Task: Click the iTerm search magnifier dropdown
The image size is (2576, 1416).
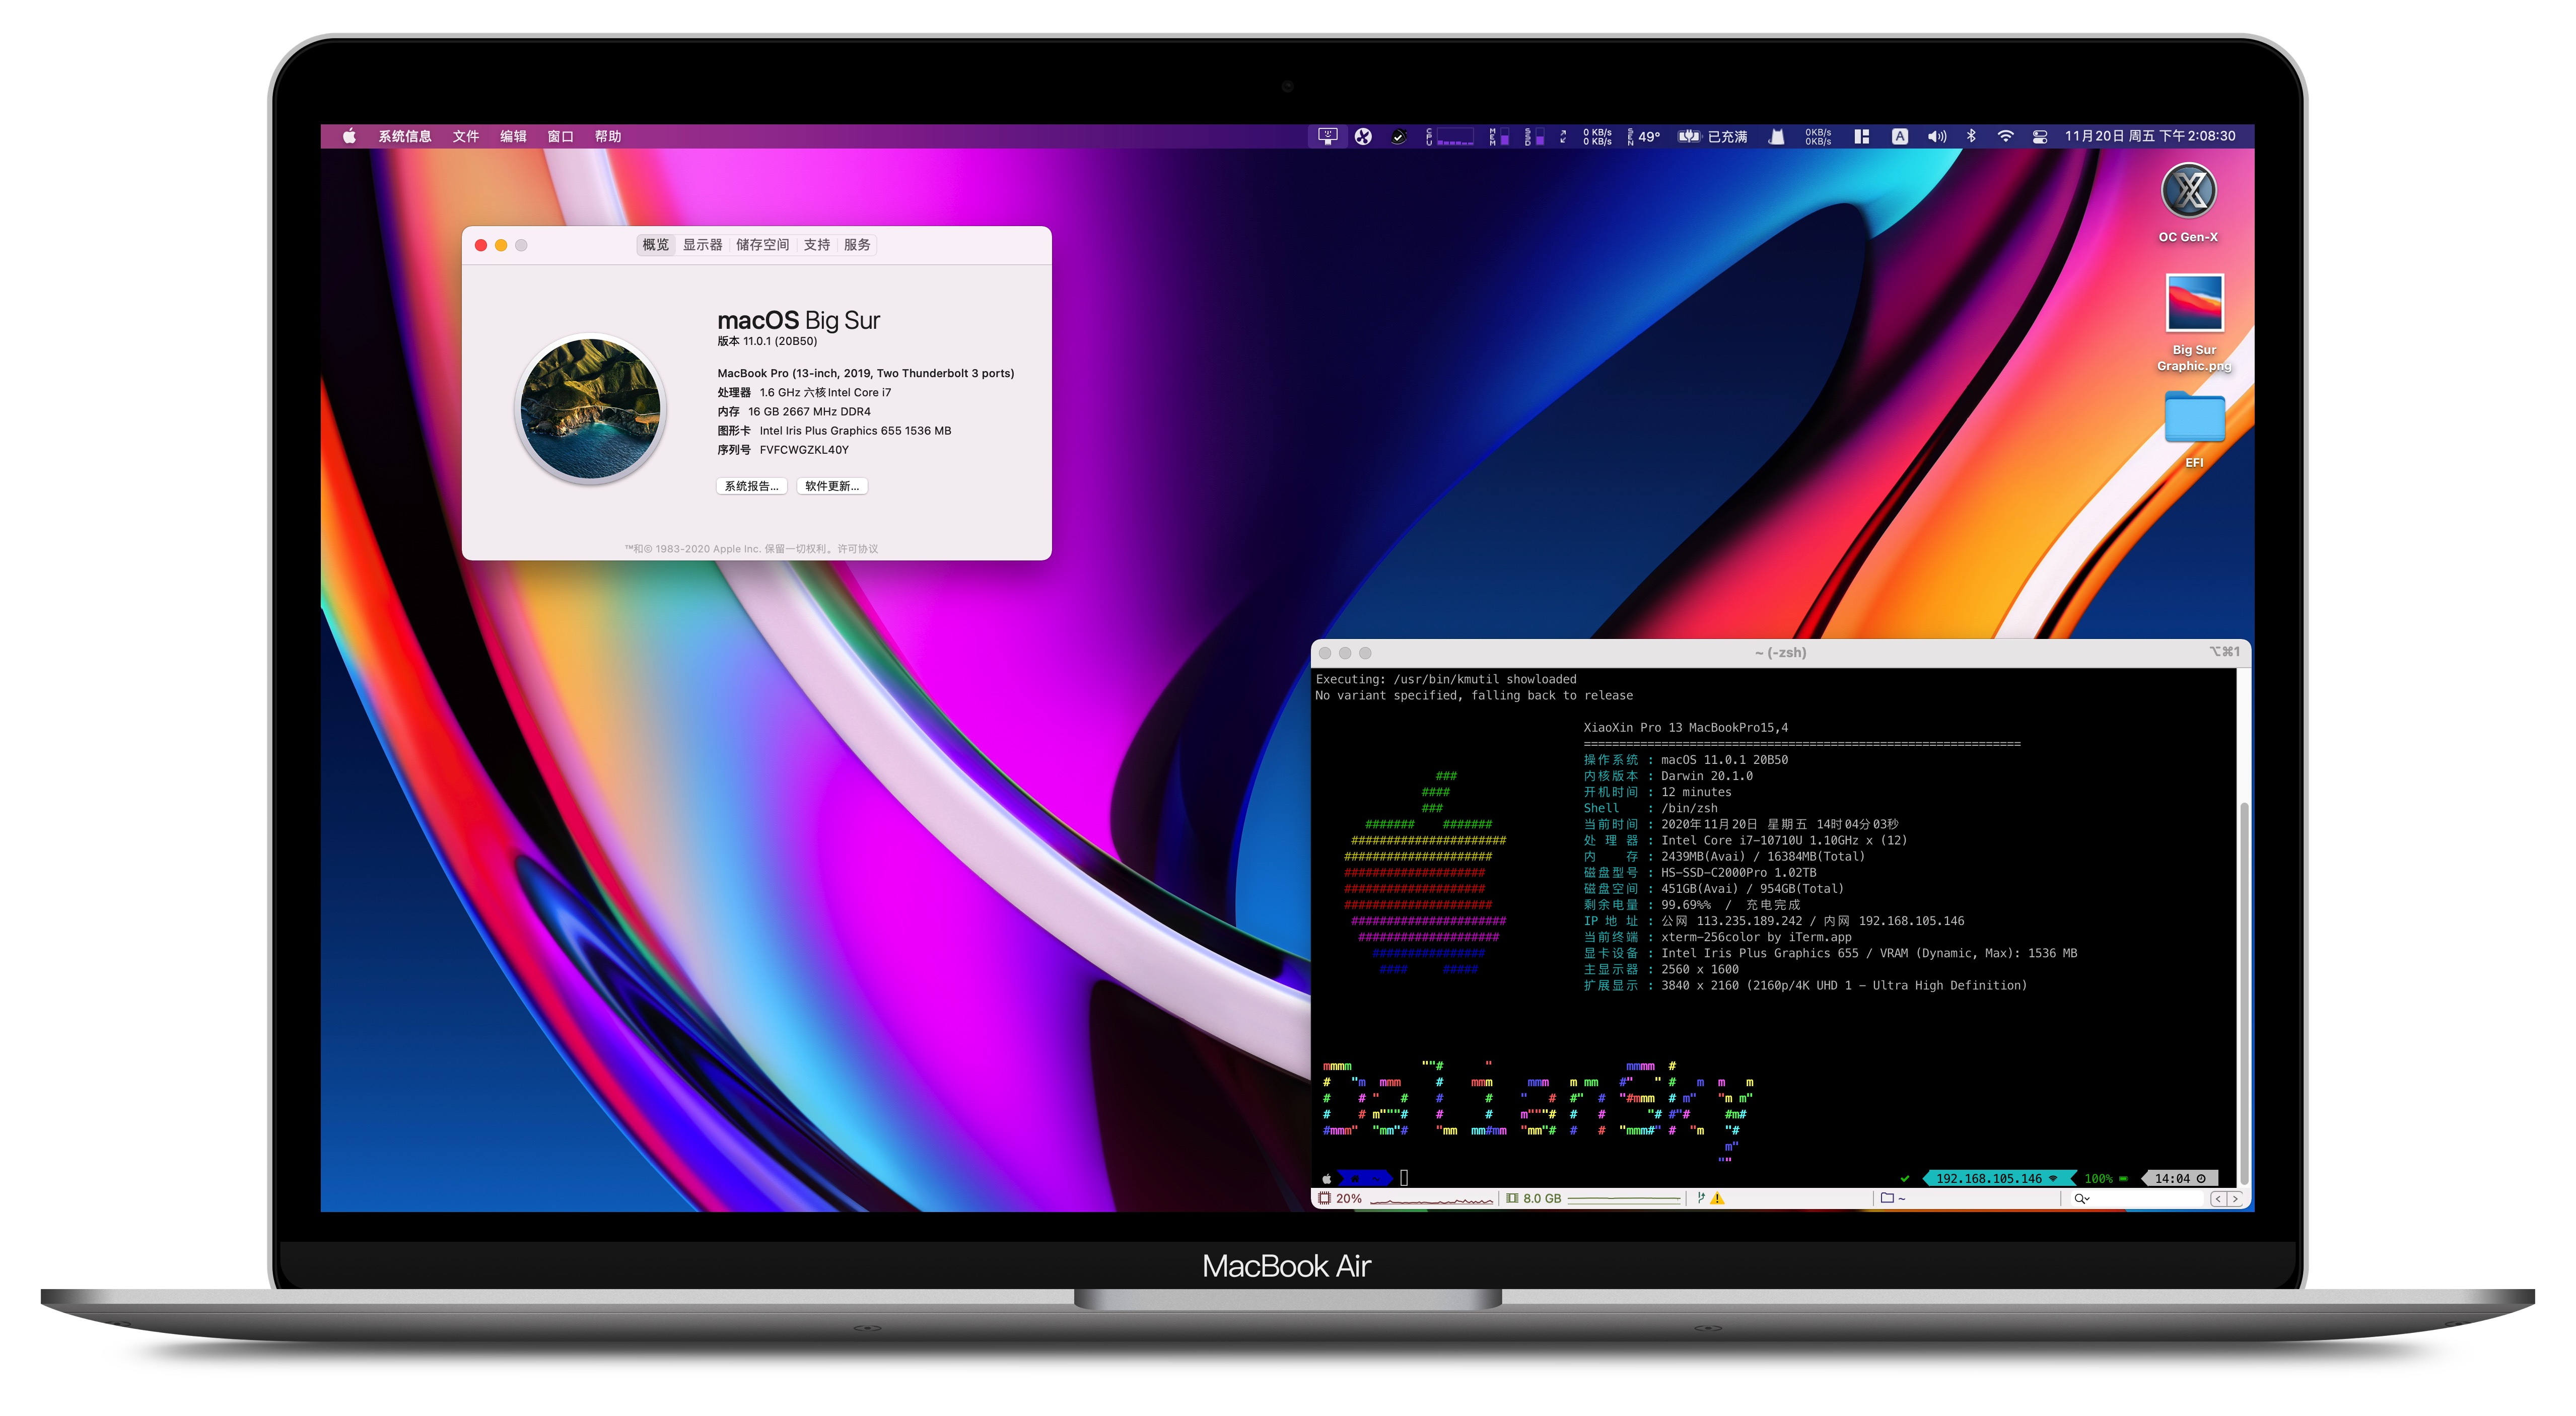Action: pos(2082,1198)
